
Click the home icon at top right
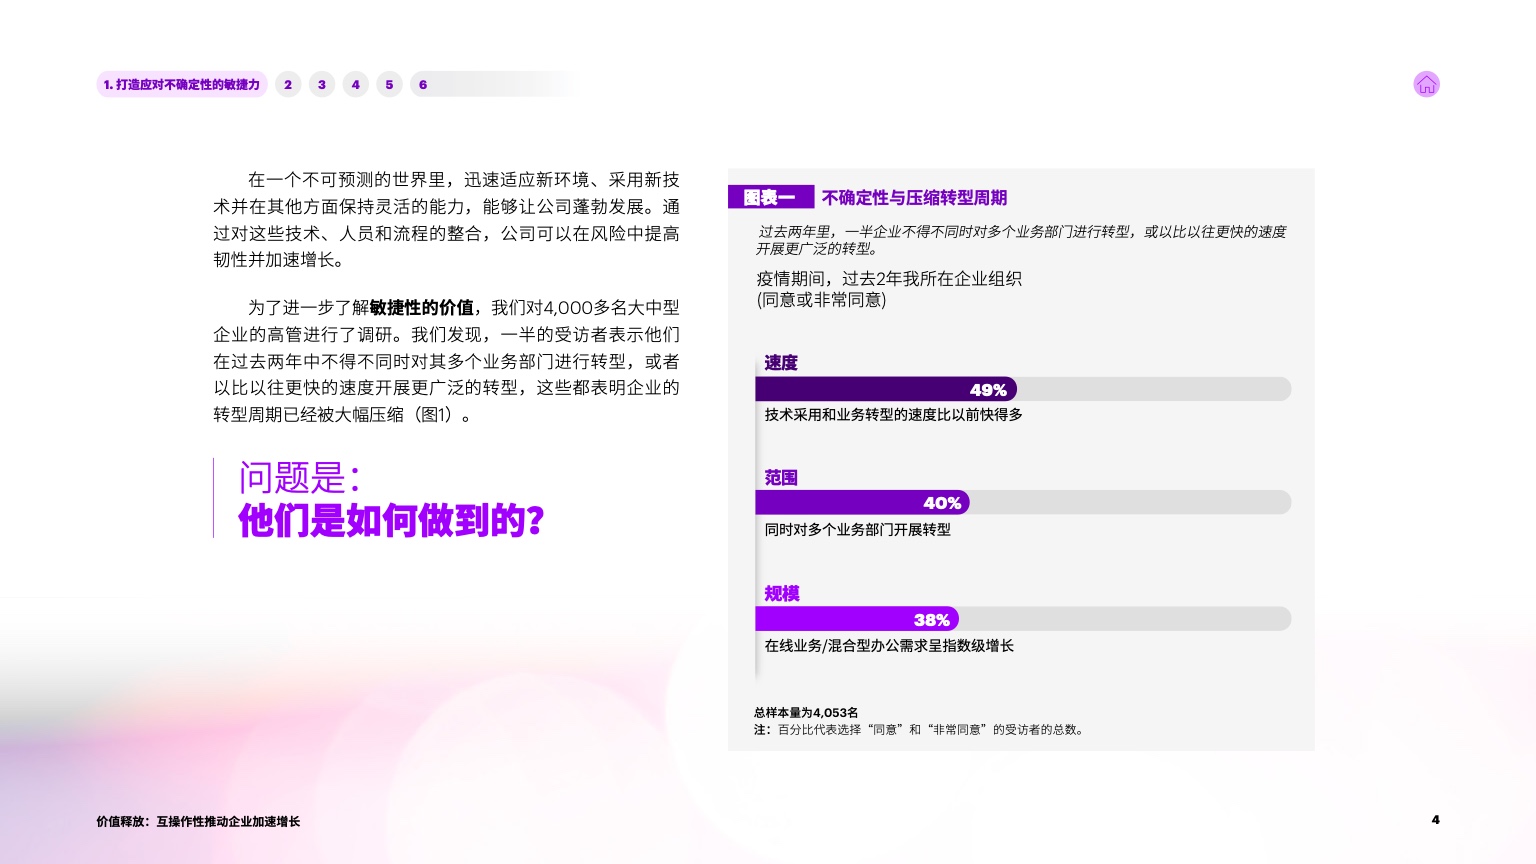pos(1426,85)
